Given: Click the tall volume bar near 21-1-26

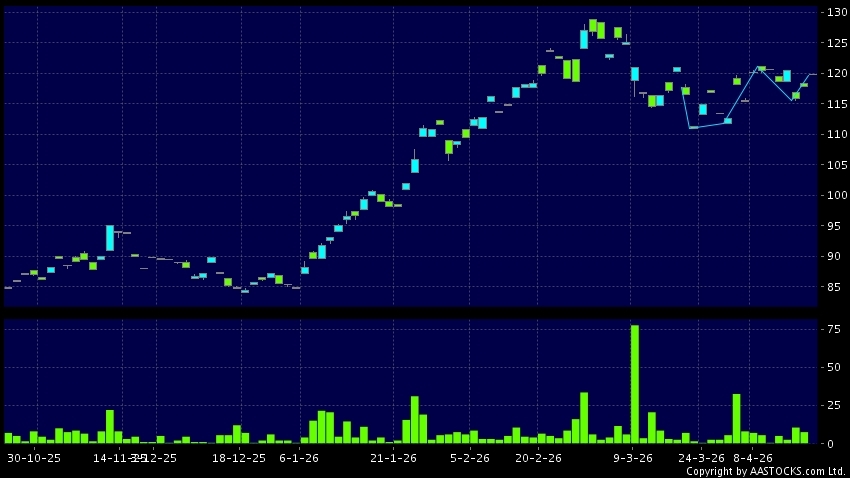Looking at the screenshot, I should pyautogui.click(x=414, y=419).
